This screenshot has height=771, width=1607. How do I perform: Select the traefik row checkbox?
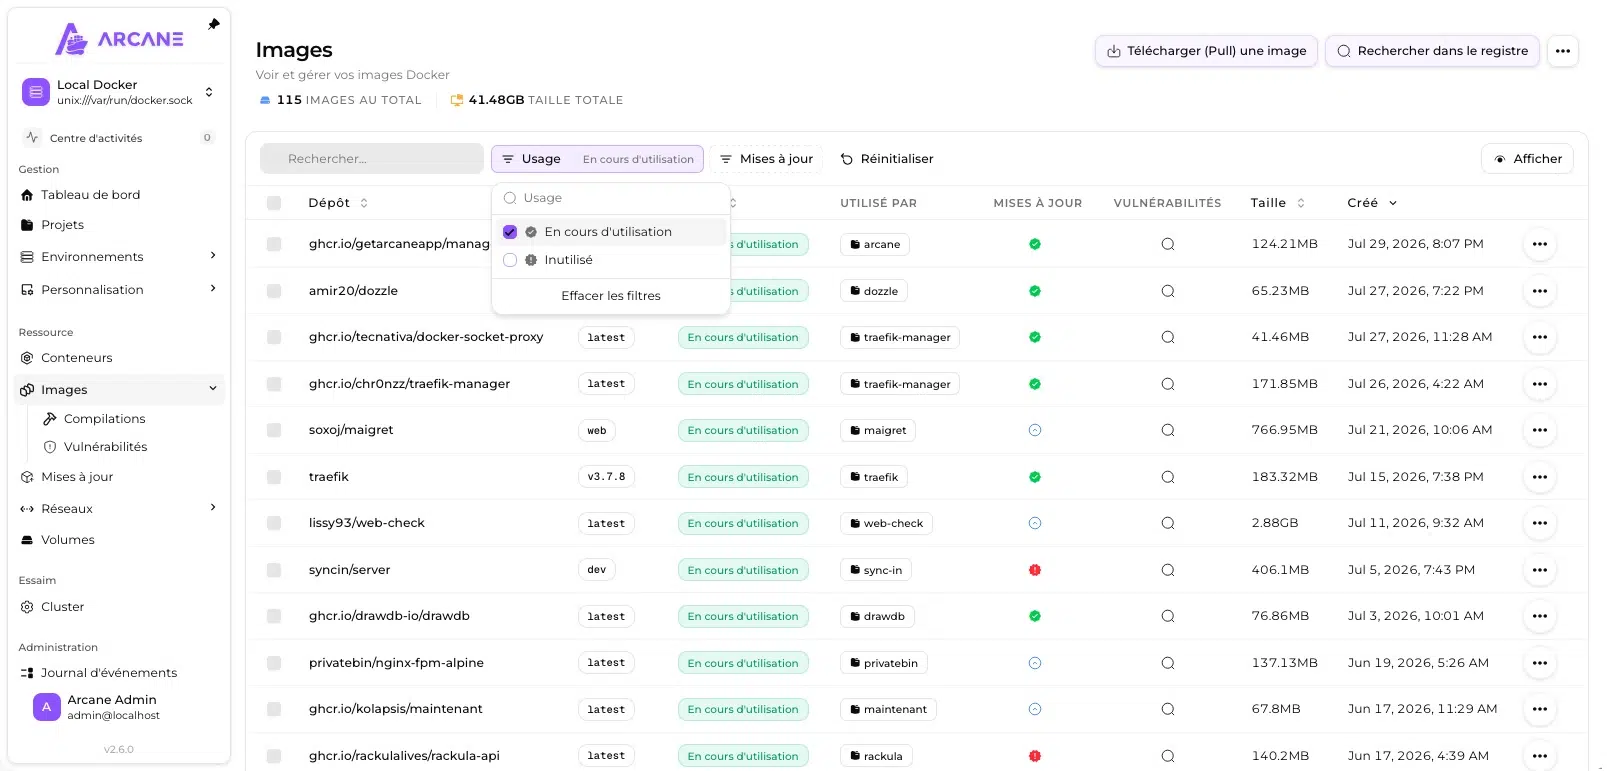274,477
